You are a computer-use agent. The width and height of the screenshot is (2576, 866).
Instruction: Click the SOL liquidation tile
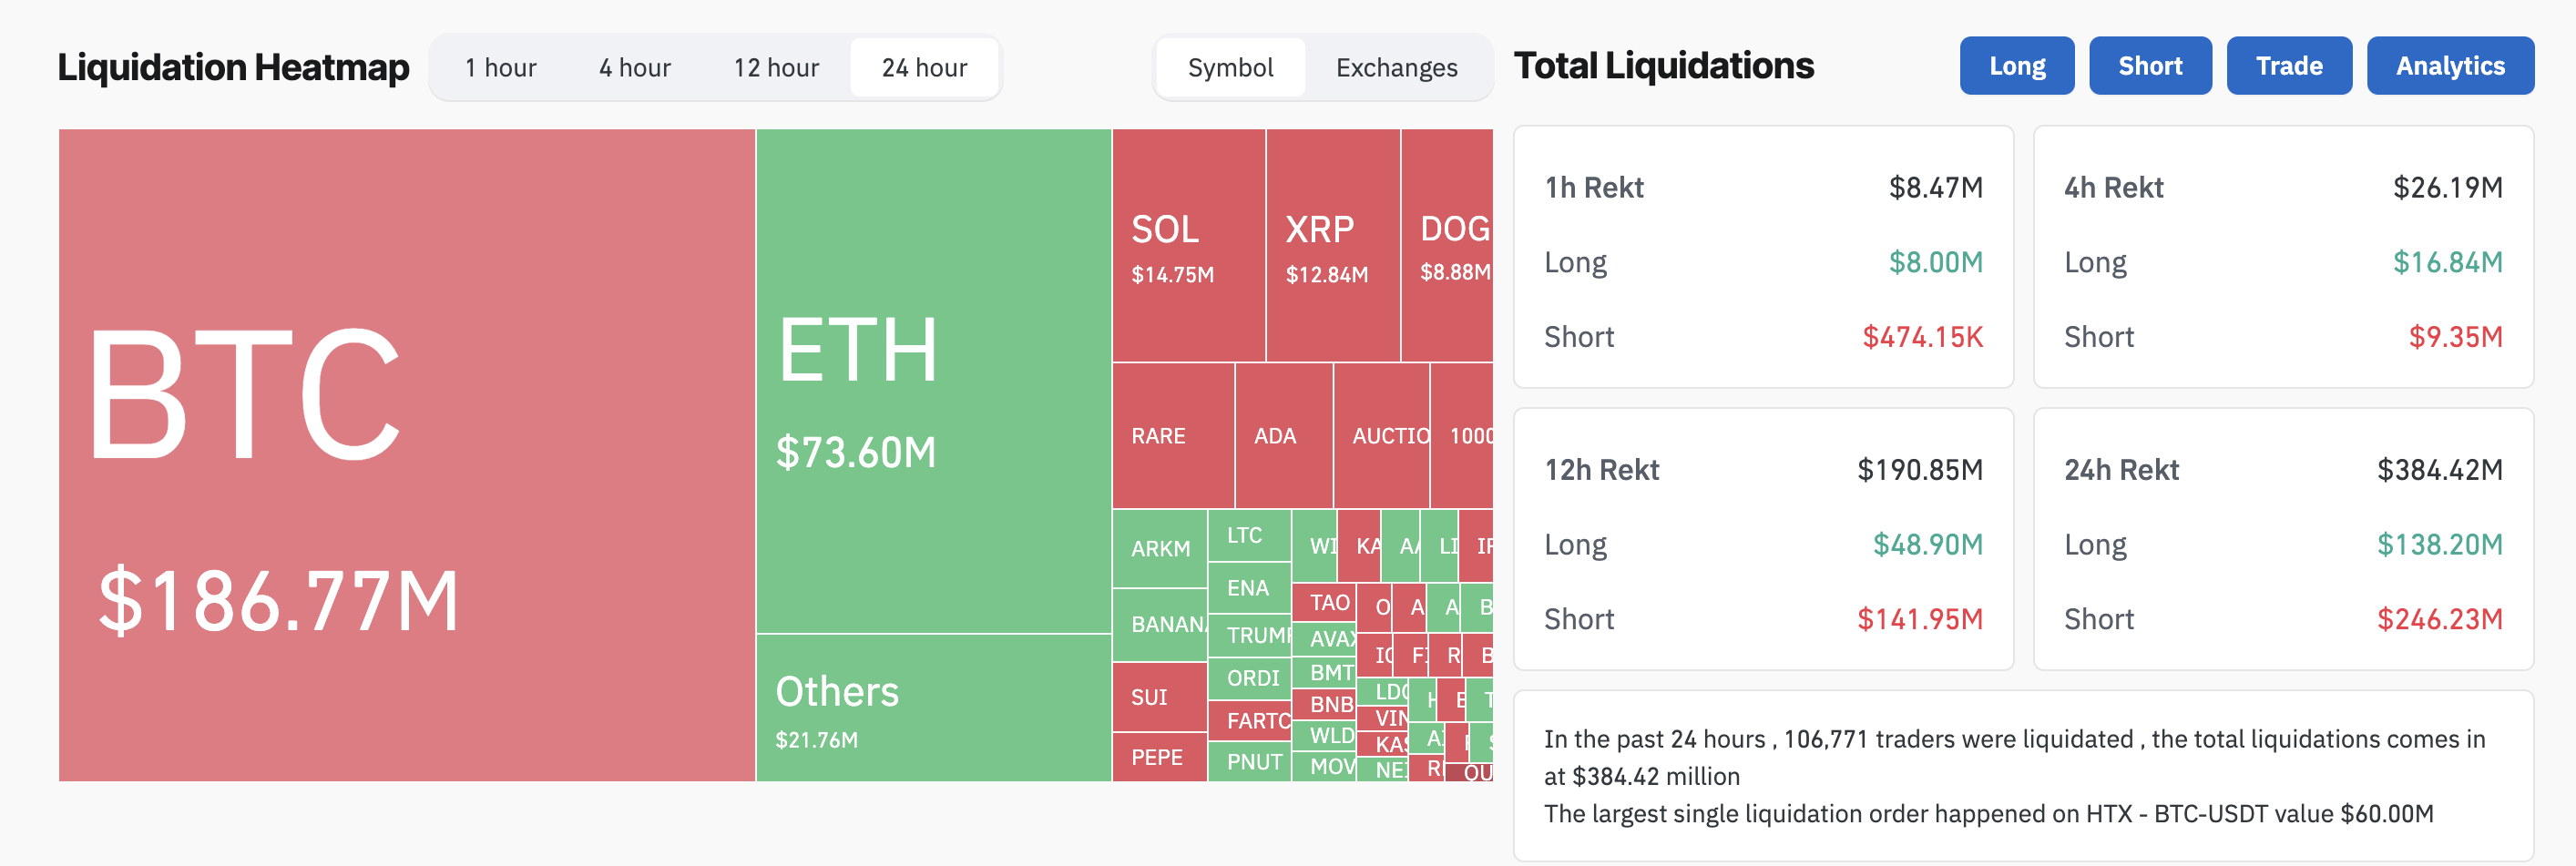1188,245
